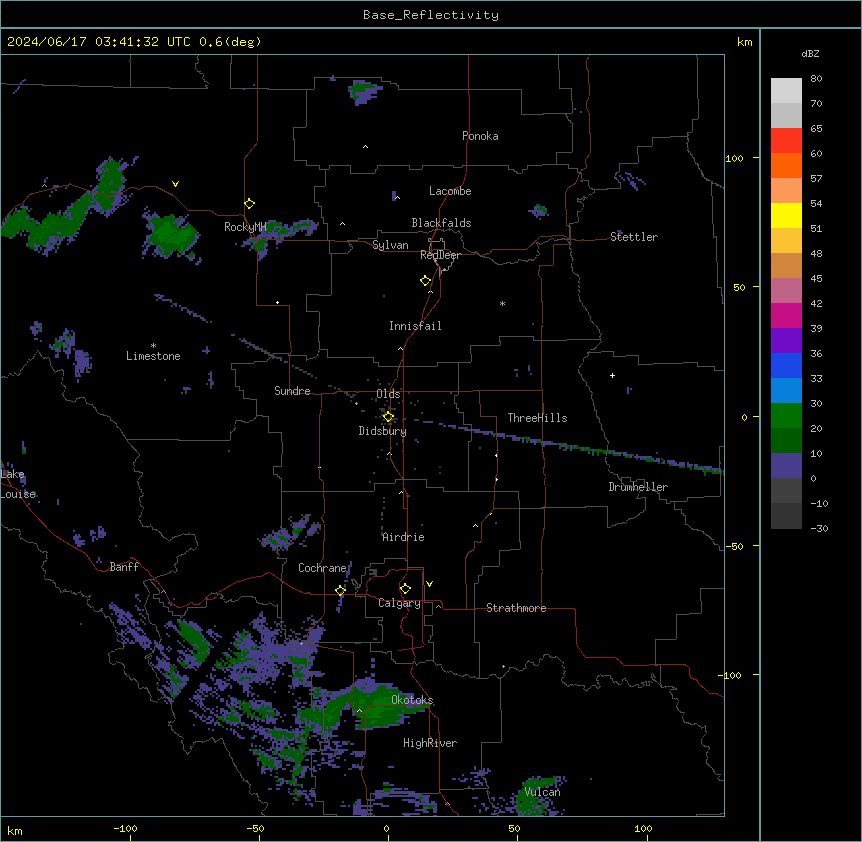
Task: Select the bright green 20-30 dBZ legend swatch
Action: coord(786,416)
